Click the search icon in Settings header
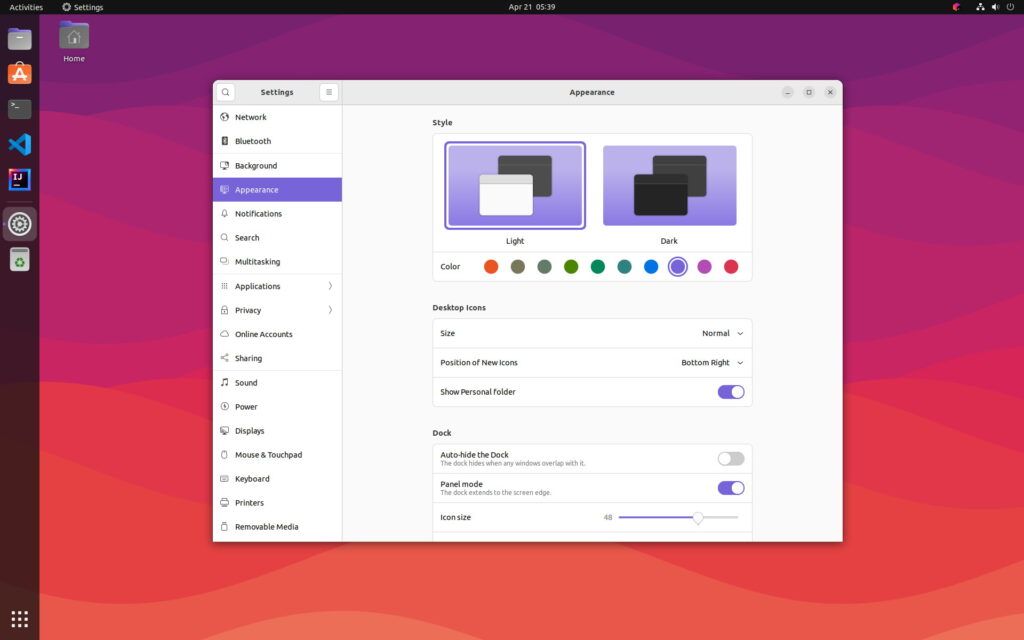Screen dimensions: 1024x640 (226, 92)
